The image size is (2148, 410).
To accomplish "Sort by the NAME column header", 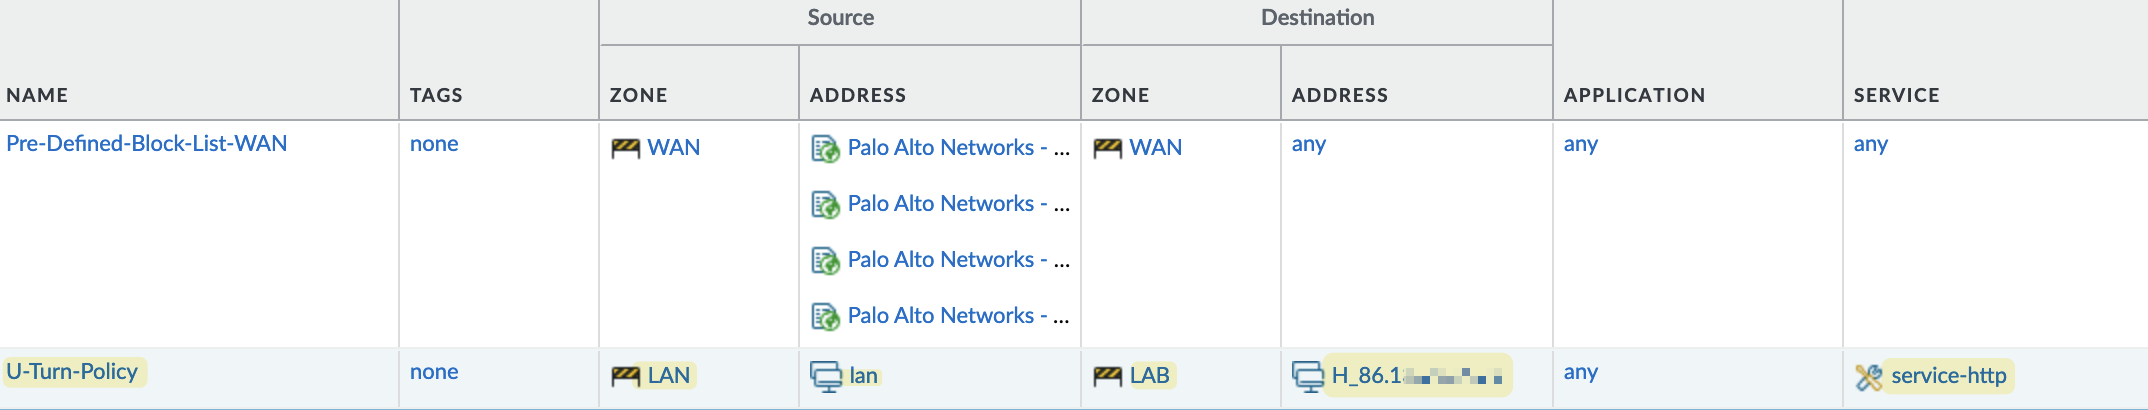I will [37, 95].
